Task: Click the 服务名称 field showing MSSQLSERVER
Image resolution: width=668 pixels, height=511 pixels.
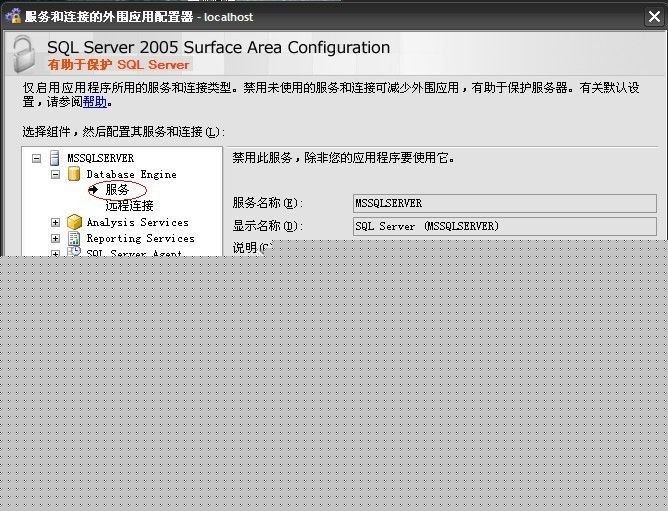Action: [505, 203]
